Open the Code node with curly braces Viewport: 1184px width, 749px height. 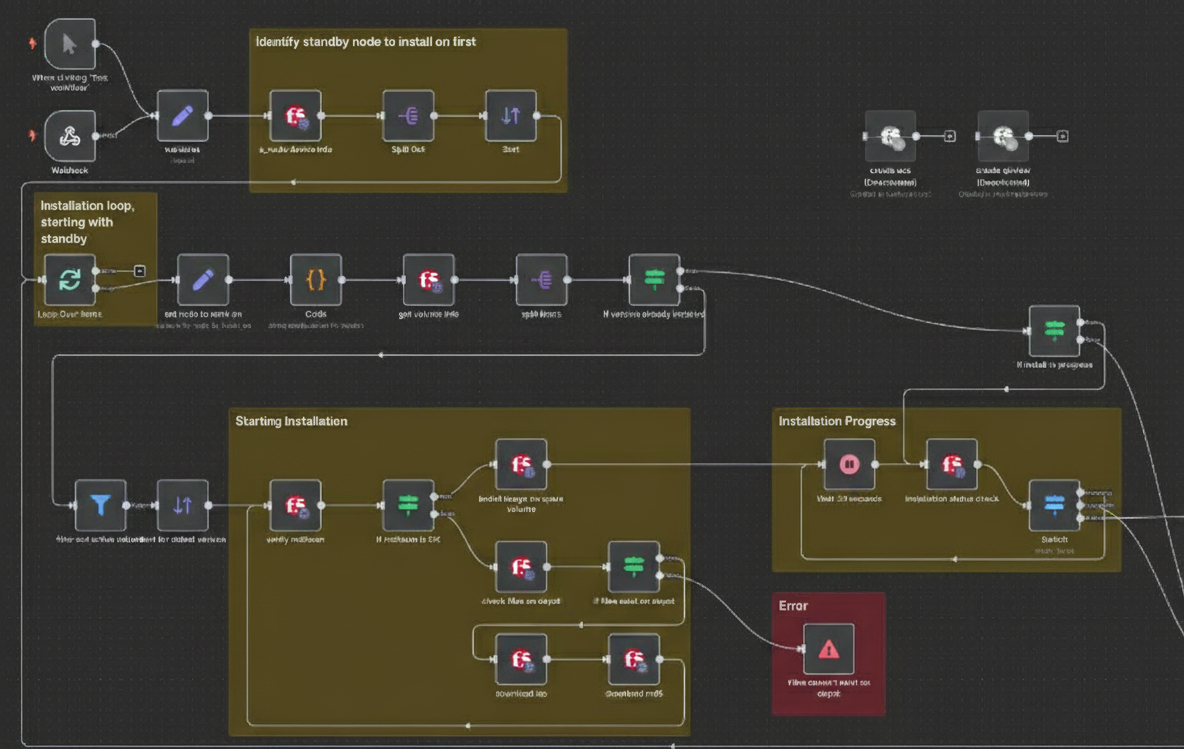[316, 279]
